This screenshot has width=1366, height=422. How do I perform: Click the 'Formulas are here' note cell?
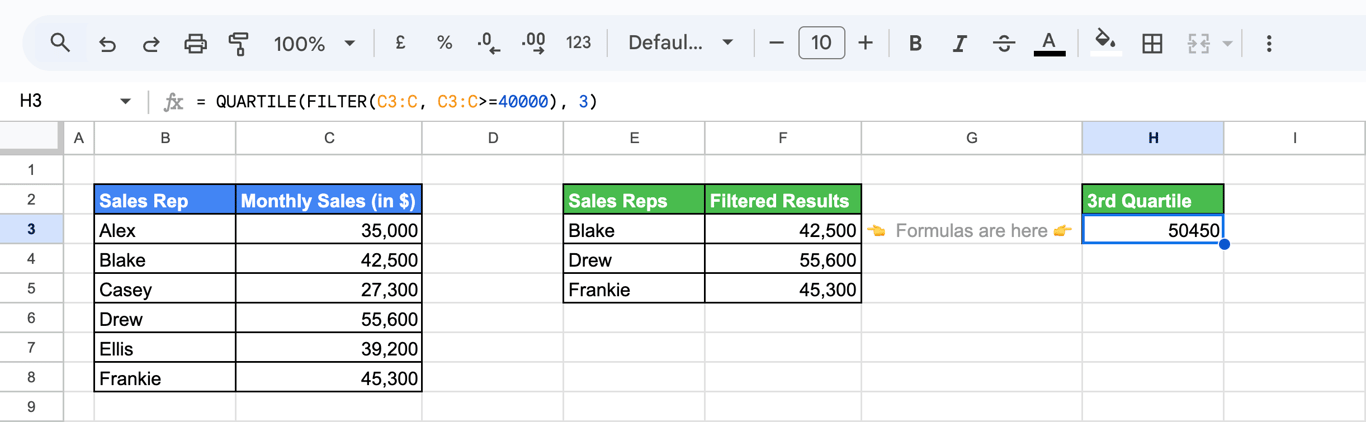point(972,230)
